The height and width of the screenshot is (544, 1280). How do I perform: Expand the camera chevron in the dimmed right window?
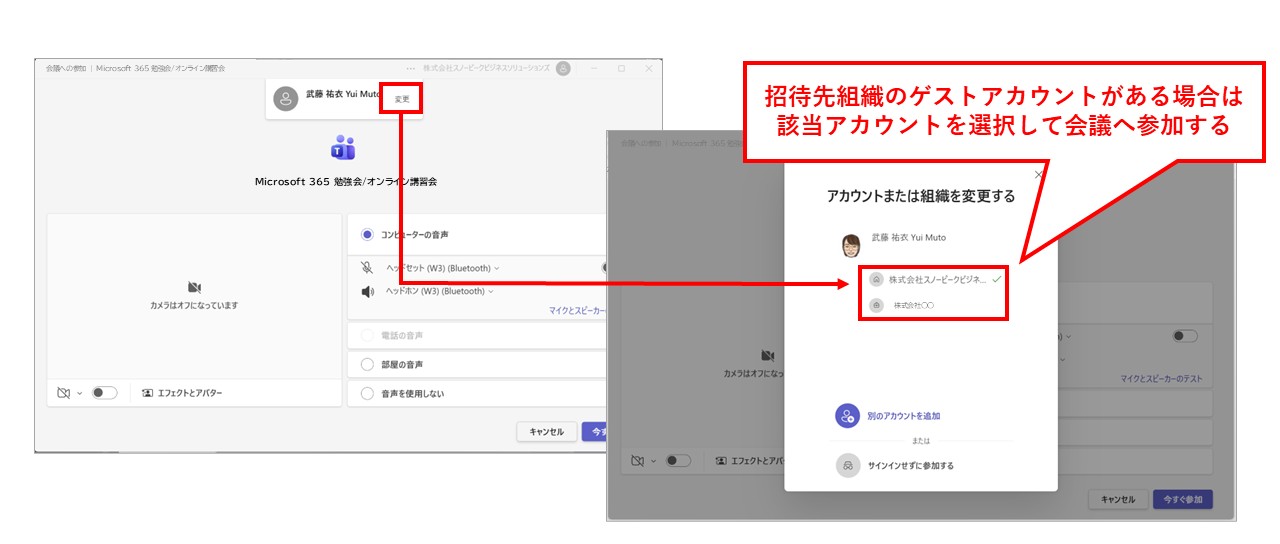tap(653, 462)
